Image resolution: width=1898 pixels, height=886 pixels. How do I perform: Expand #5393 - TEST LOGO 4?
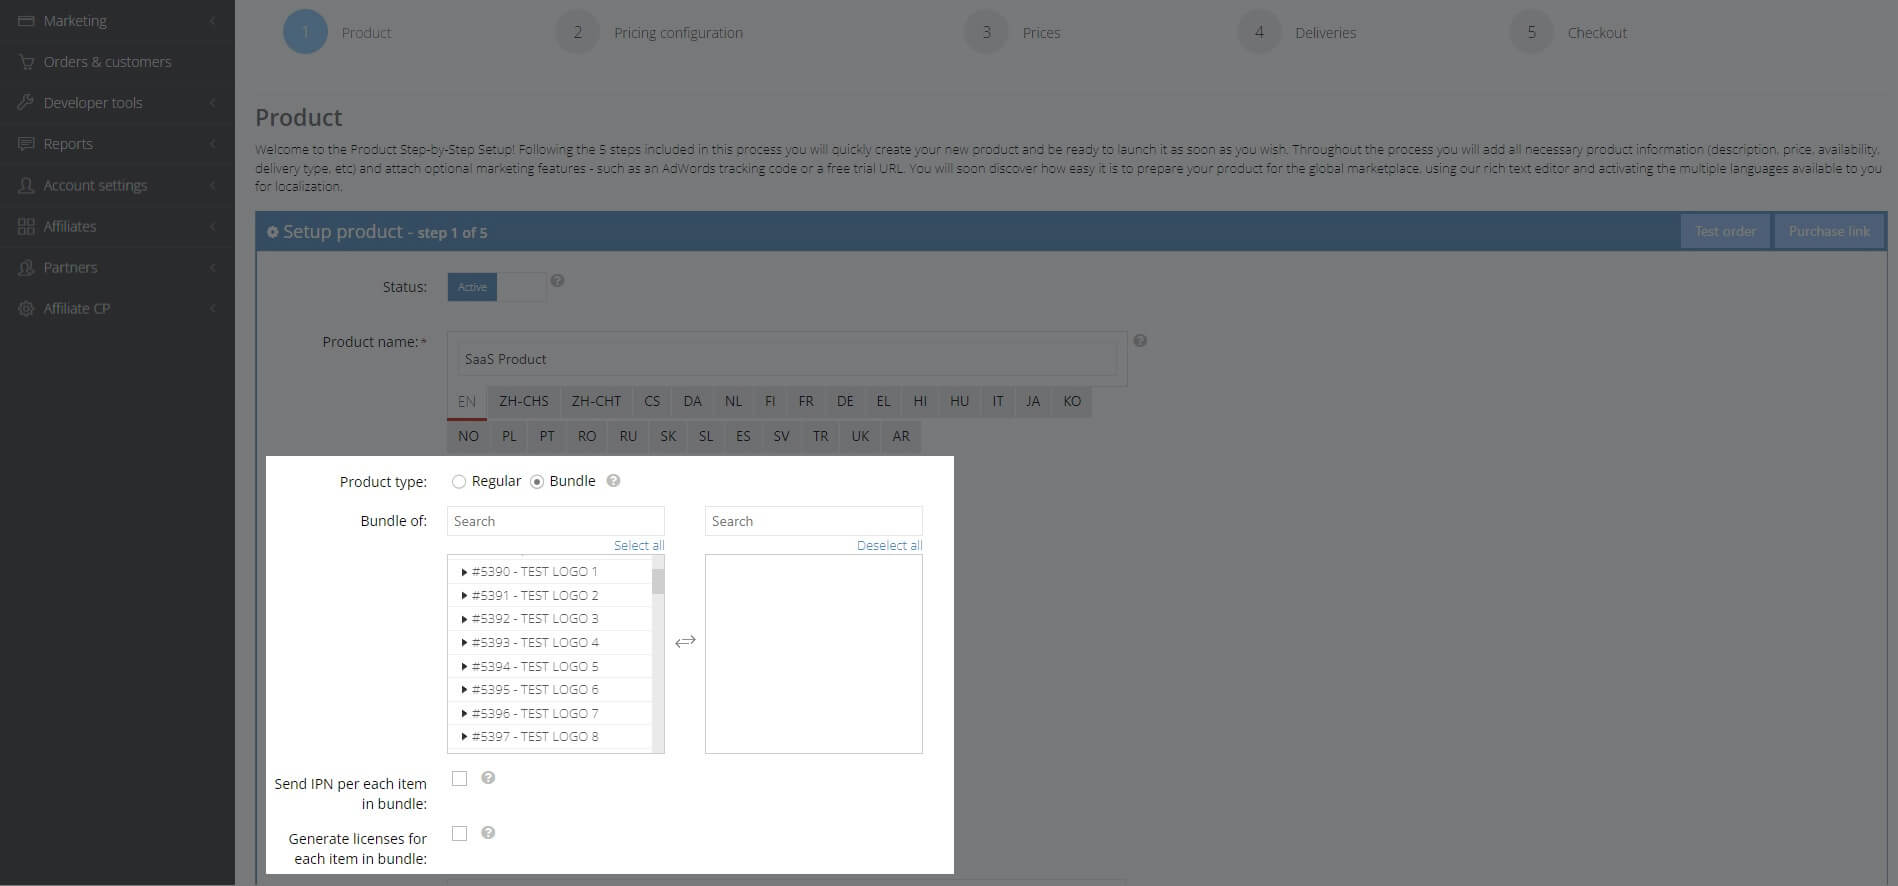(x=464, y=643)
